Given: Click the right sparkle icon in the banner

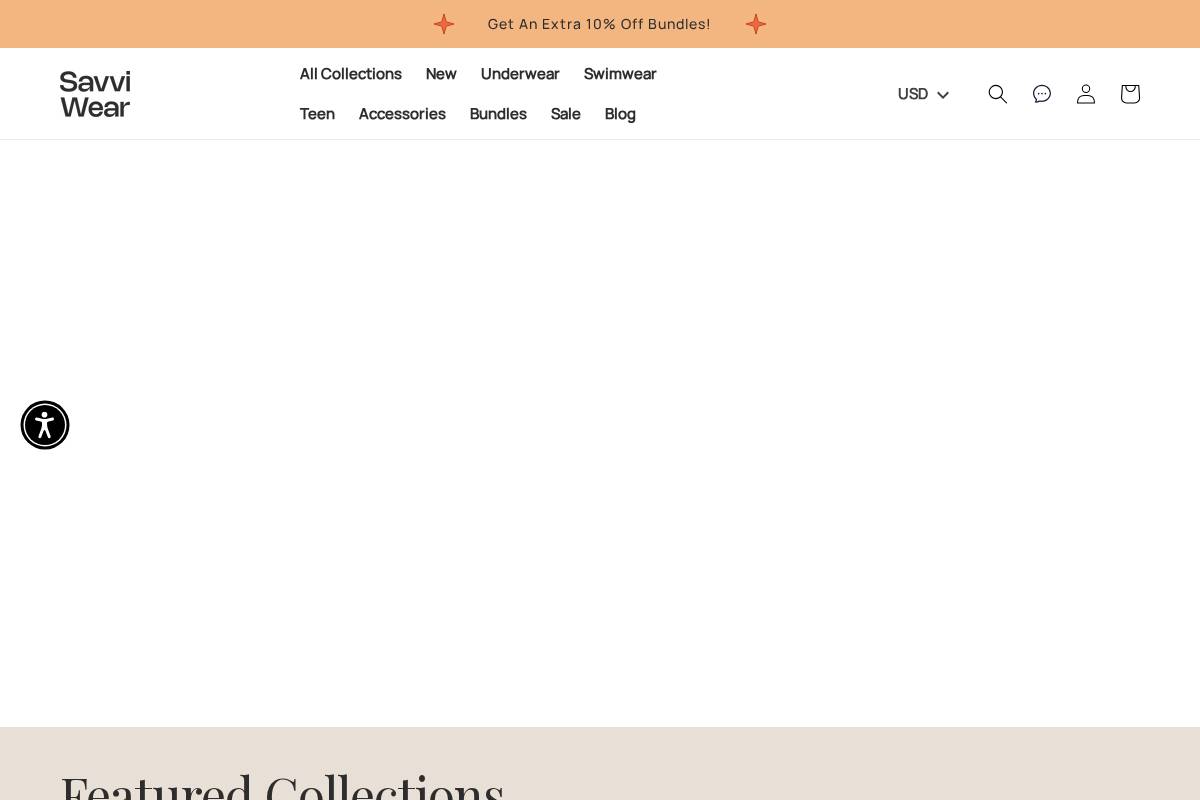Looking at the screenshot, I should (756, 24).
